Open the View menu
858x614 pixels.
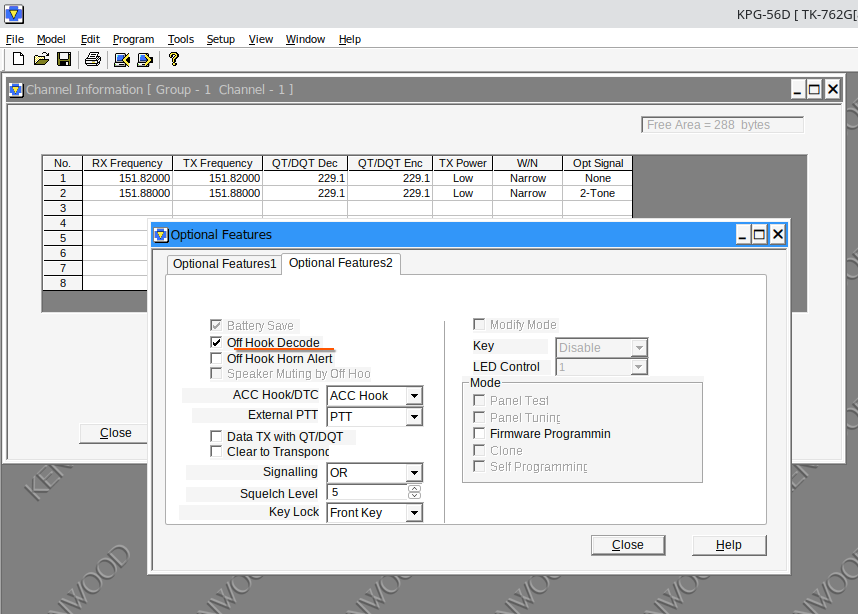click(x=260, y=39)
